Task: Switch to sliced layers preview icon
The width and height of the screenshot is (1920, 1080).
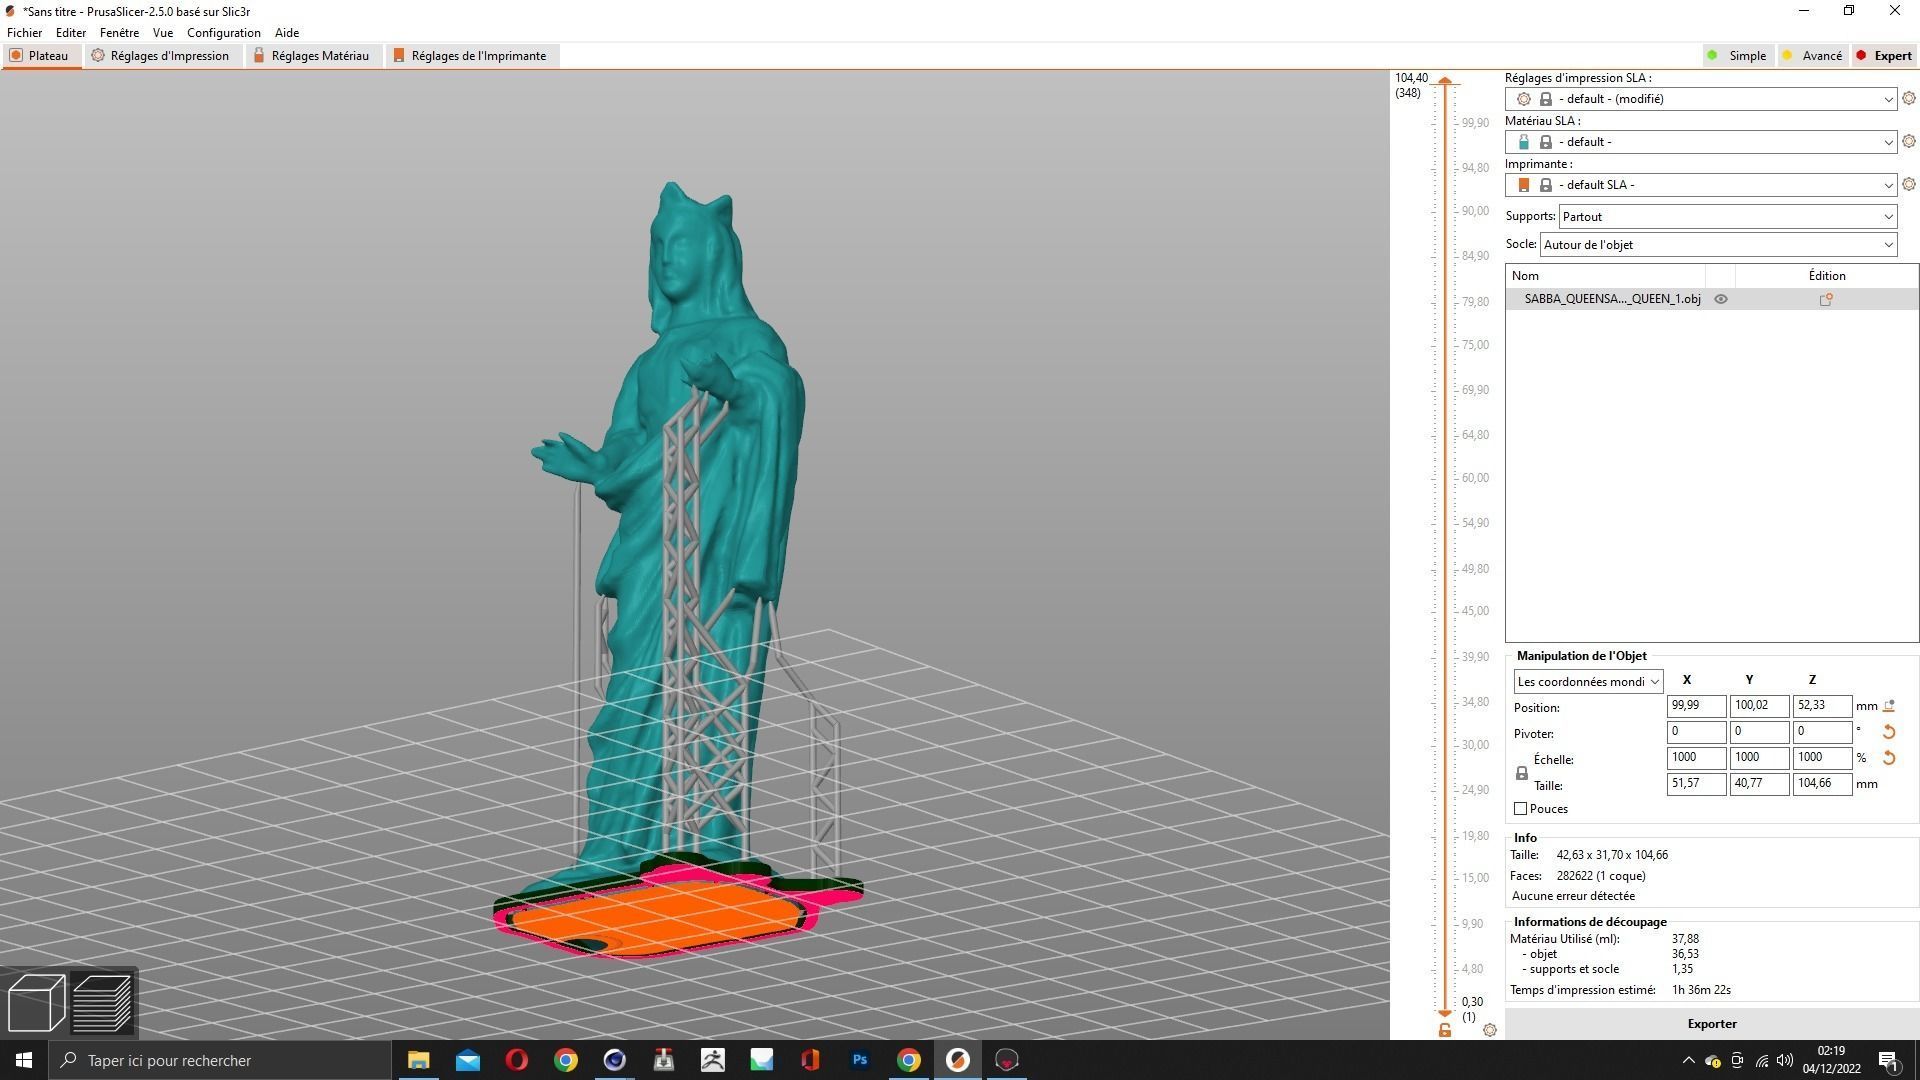Action: click(102, 1002)
